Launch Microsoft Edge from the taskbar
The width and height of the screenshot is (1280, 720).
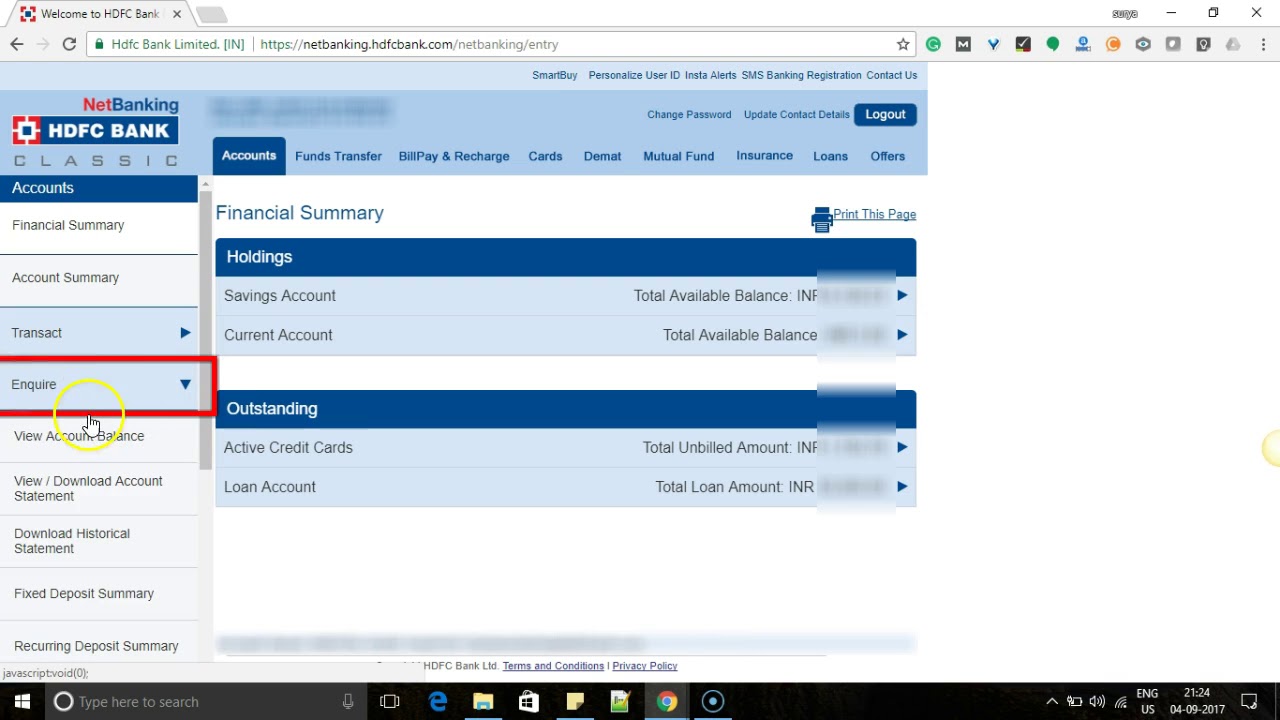click(x=438, y=701)
